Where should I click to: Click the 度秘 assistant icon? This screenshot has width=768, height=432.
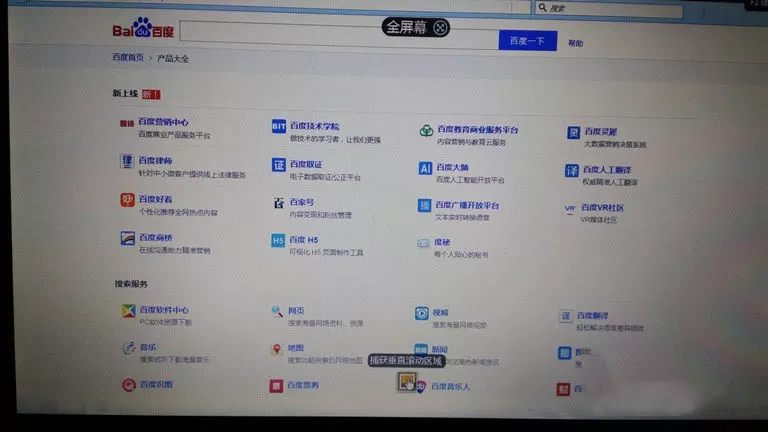click(423, 243)
